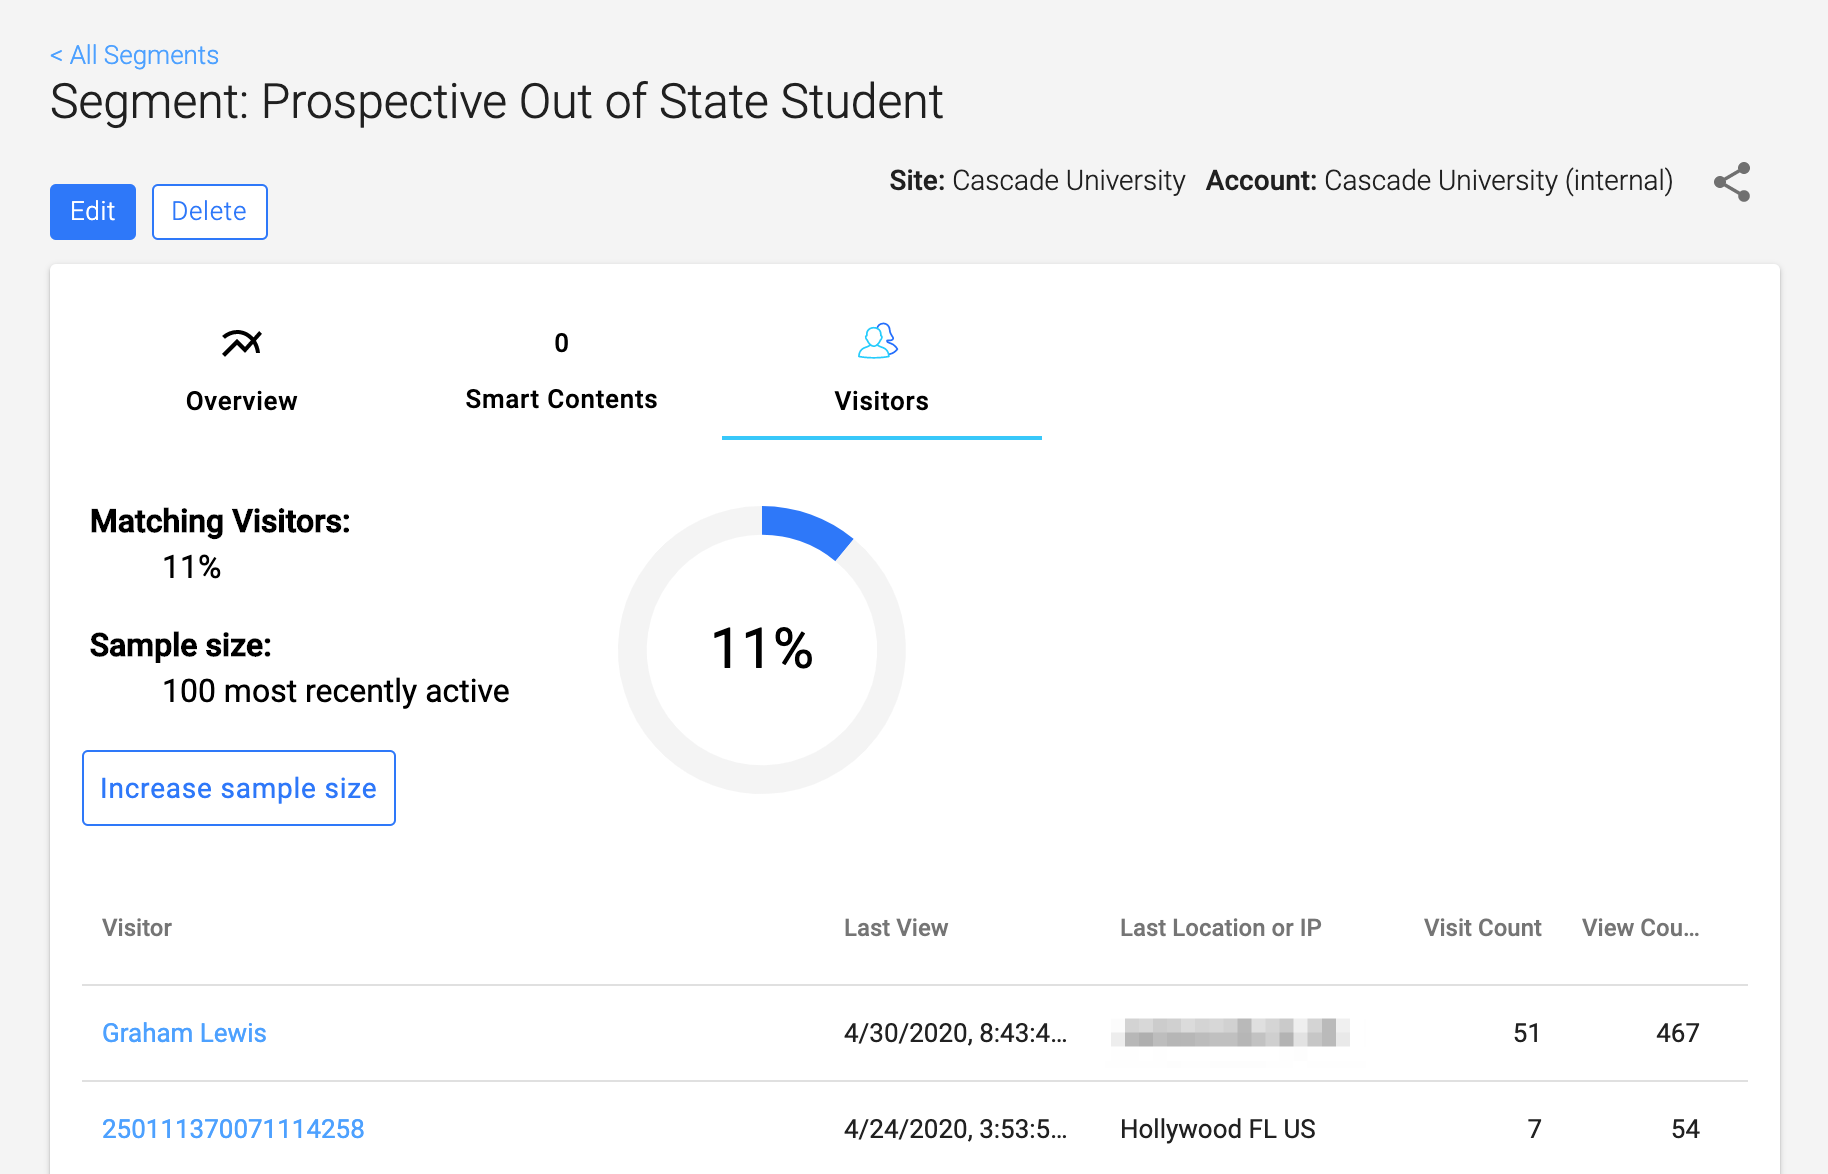Select the Visitors tab label
This screenshot has height=1174, width=1828.
click(x=881, y=401)
